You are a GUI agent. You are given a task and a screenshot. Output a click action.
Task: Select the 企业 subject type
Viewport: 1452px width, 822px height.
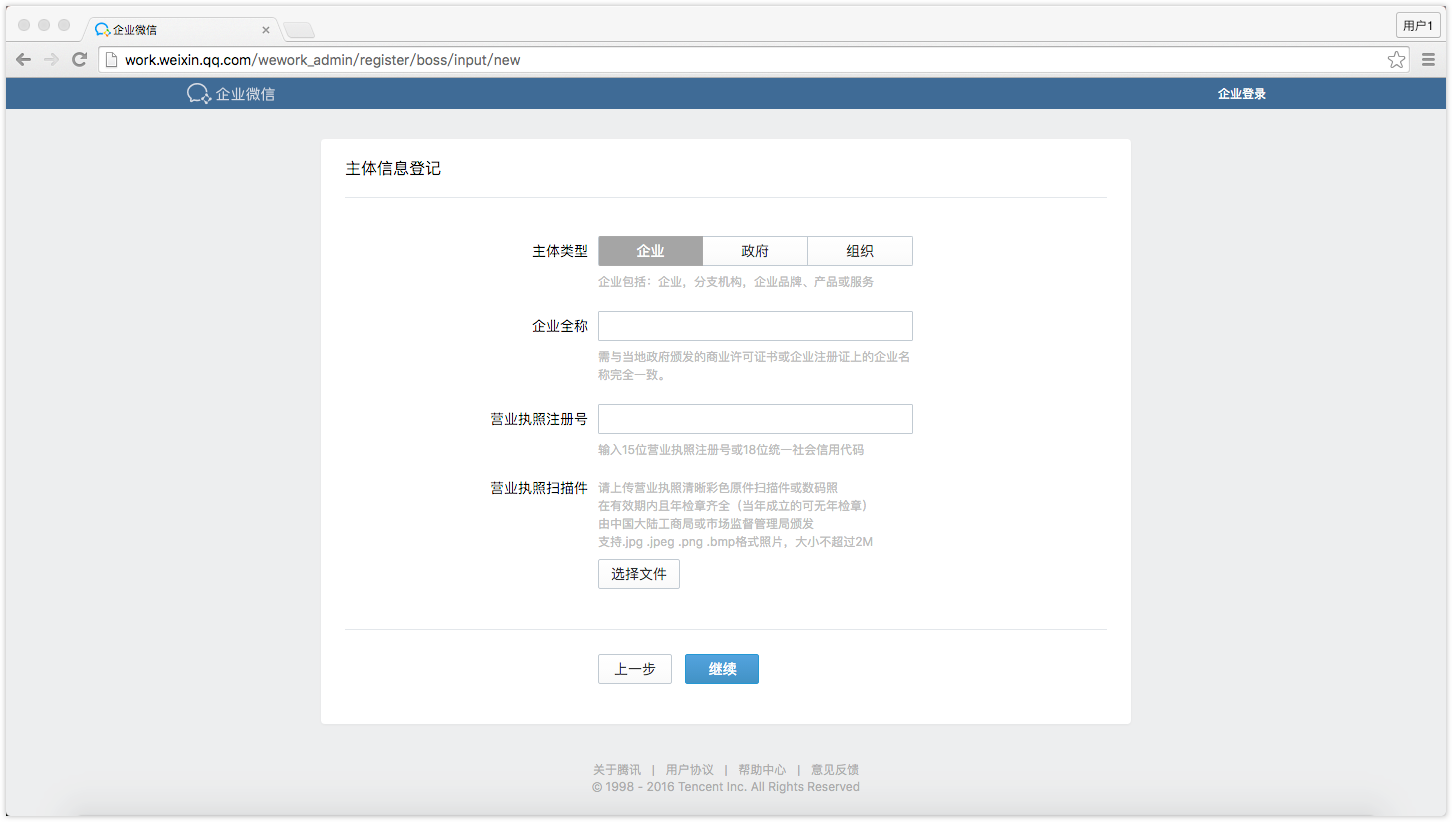650,250
